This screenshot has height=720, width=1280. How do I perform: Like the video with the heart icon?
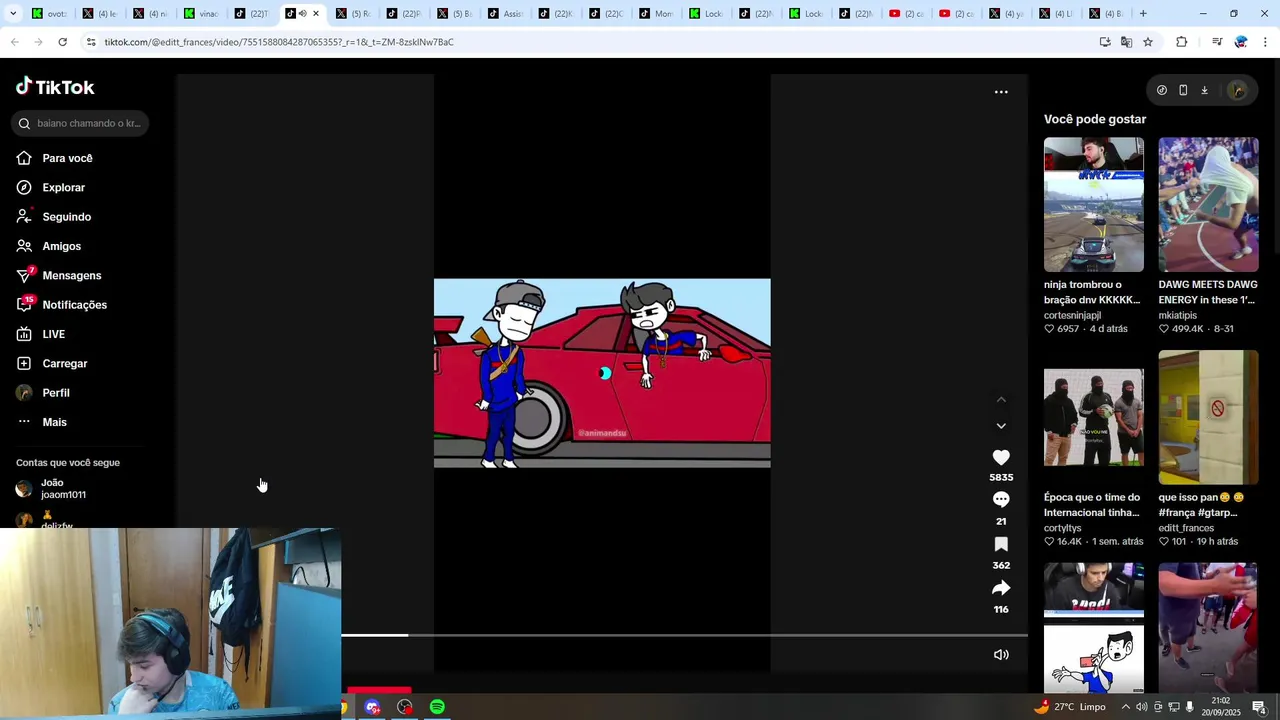tap(1001, 457)
